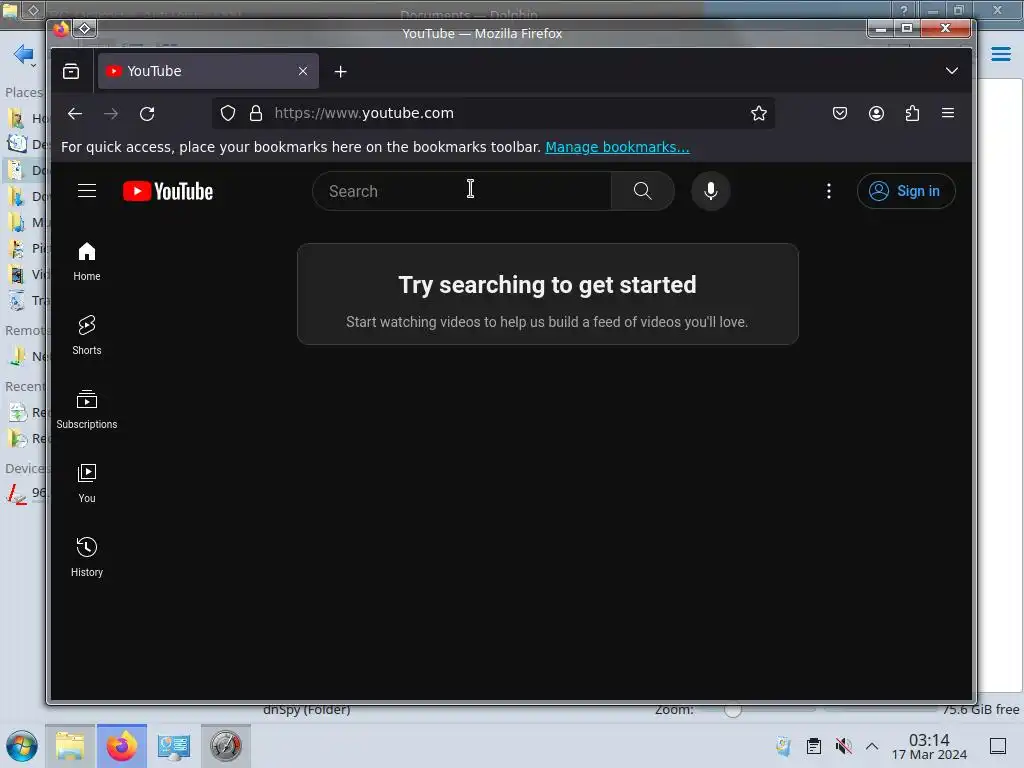
Task: Open Dolphin hamburger menu at right
Action: 1000,54
